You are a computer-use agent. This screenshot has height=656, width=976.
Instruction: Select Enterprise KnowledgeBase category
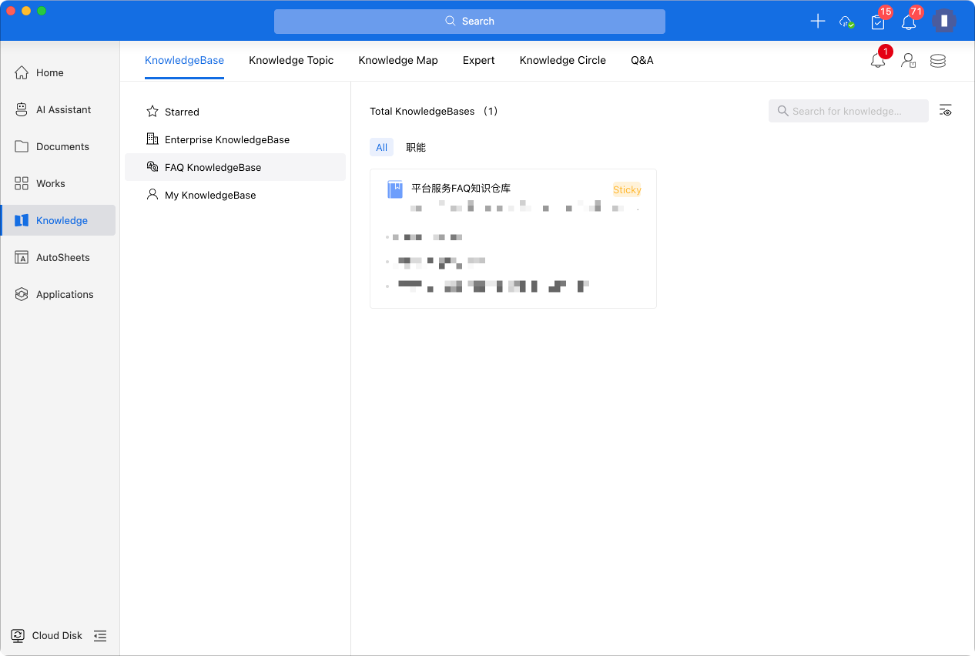pyautogui.click(x=227, y=140)
